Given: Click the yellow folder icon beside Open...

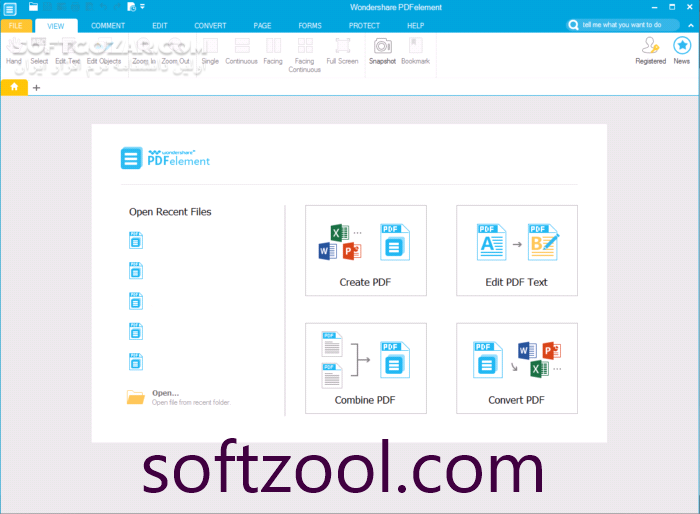Looking at the screenshot, I should click(x=136, y=397).
